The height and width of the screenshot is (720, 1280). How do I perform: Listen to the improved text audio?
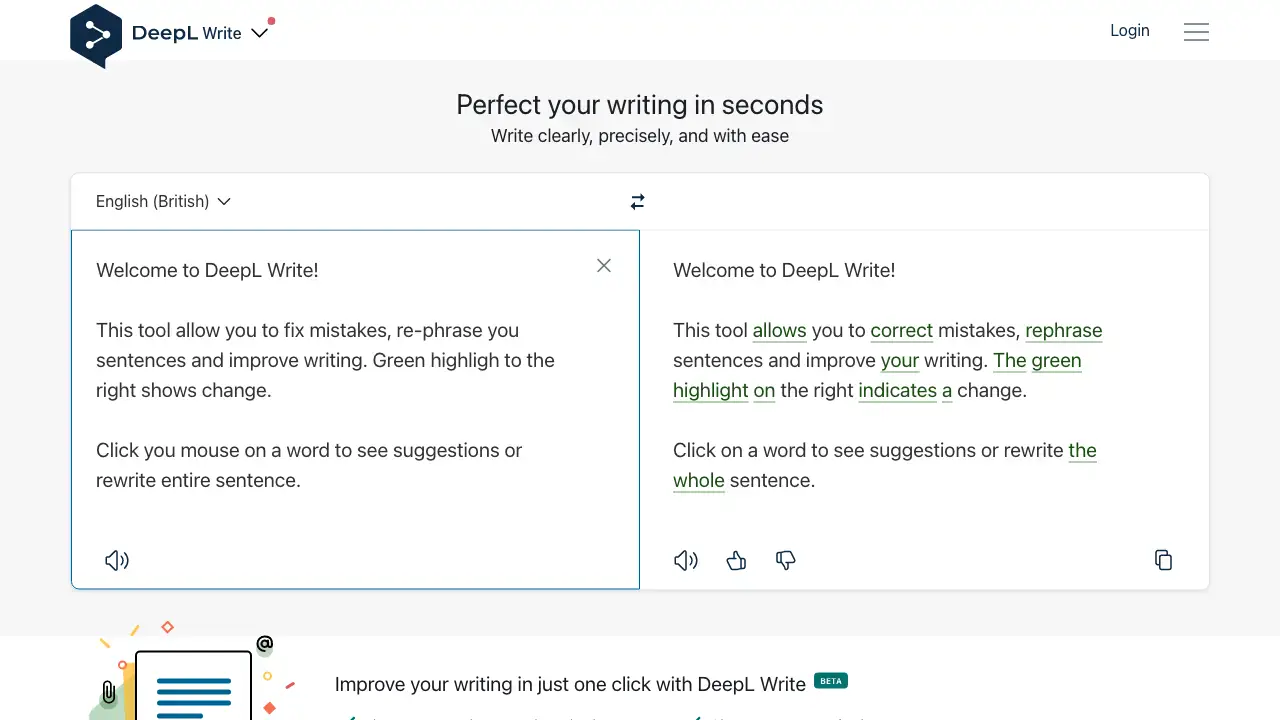(x=686, y=560)
